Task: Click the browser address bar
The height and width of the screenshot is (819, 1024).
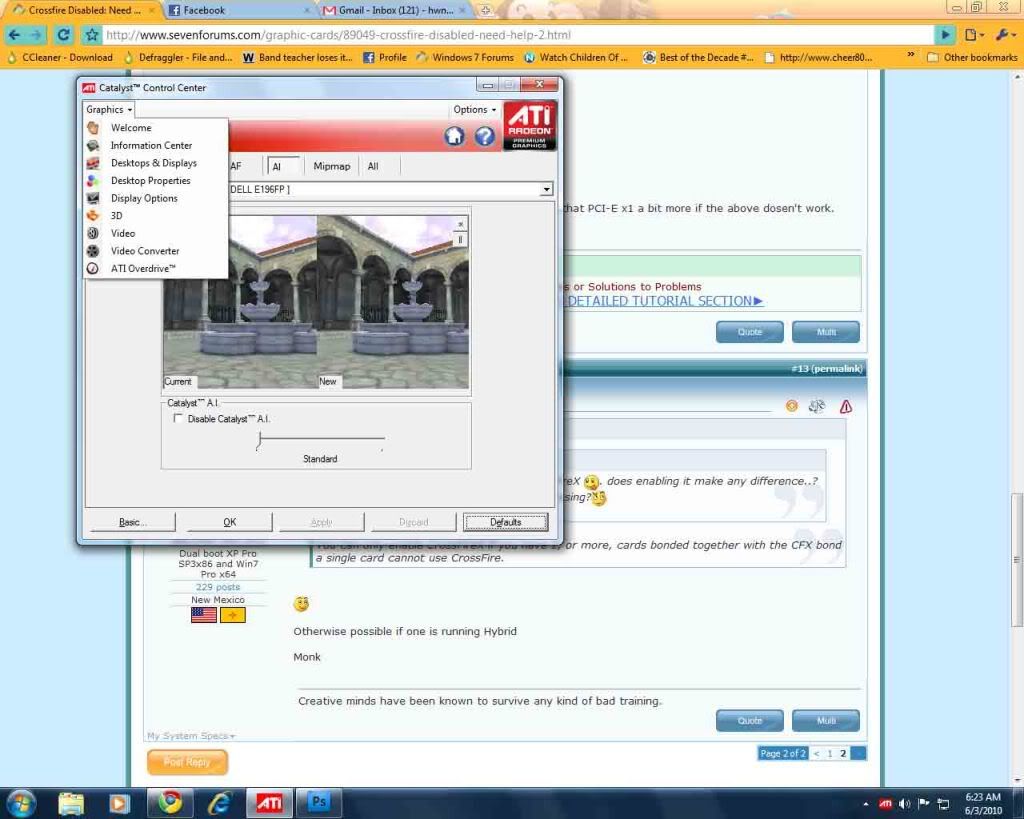Action: pos(519,35)
